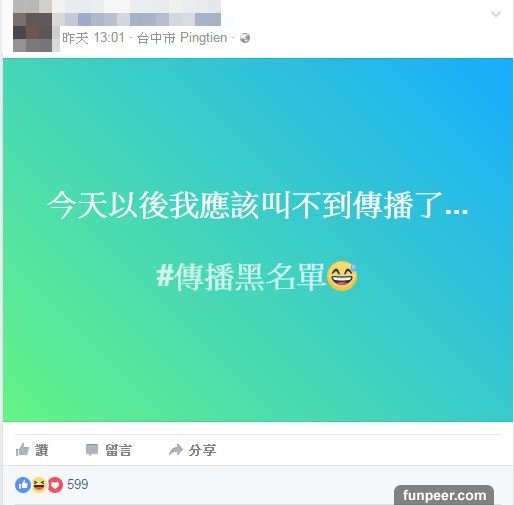The height and width of the screenshot is (505, 514).
Task: Open the red Love heart reaction
Action: click(x=55, y=485)
